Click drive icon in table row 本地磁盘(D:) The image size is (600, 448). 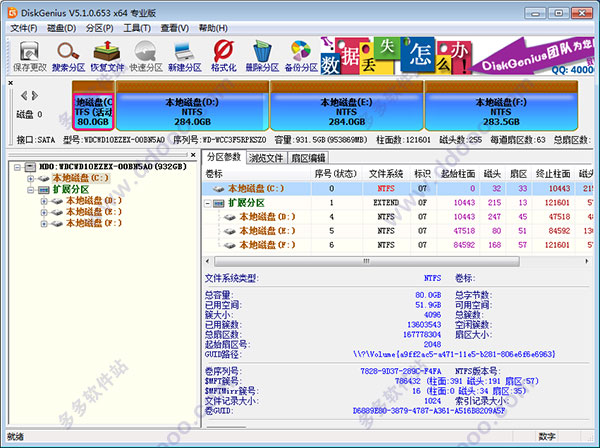click(x=230, y=217)
